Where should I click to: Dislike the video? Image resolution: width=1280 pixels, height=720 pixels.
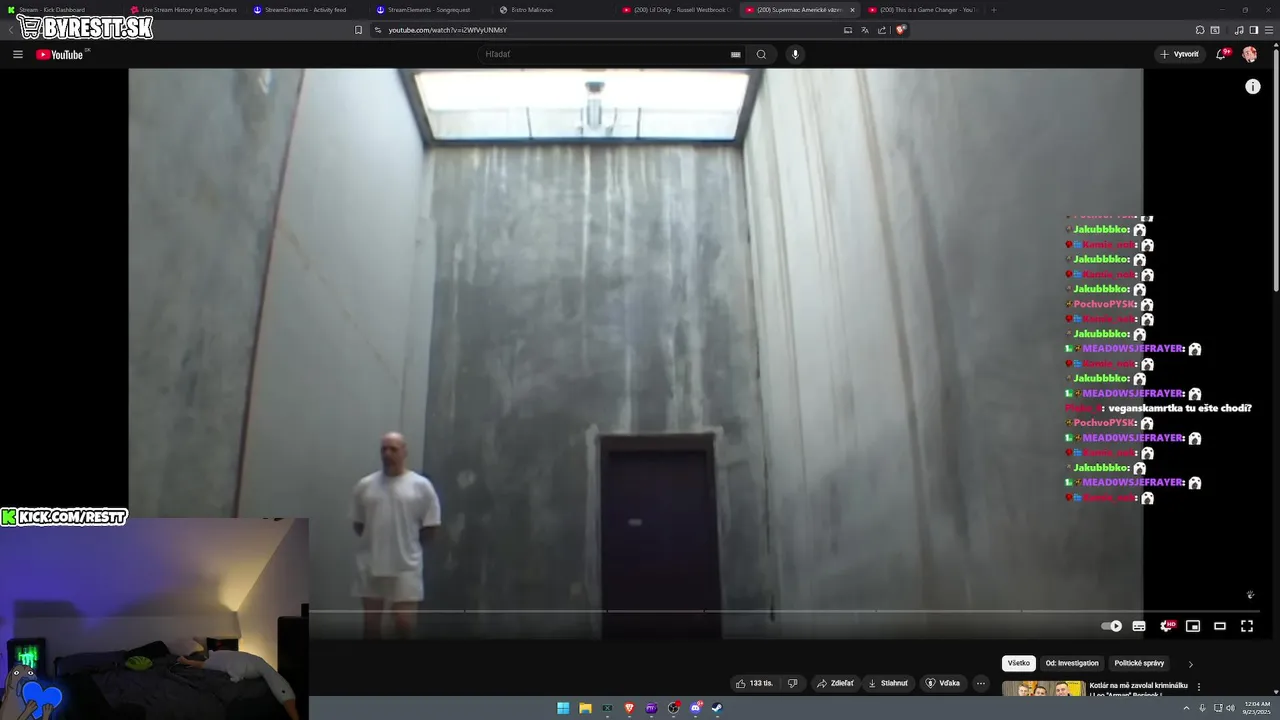click(792, 683)
